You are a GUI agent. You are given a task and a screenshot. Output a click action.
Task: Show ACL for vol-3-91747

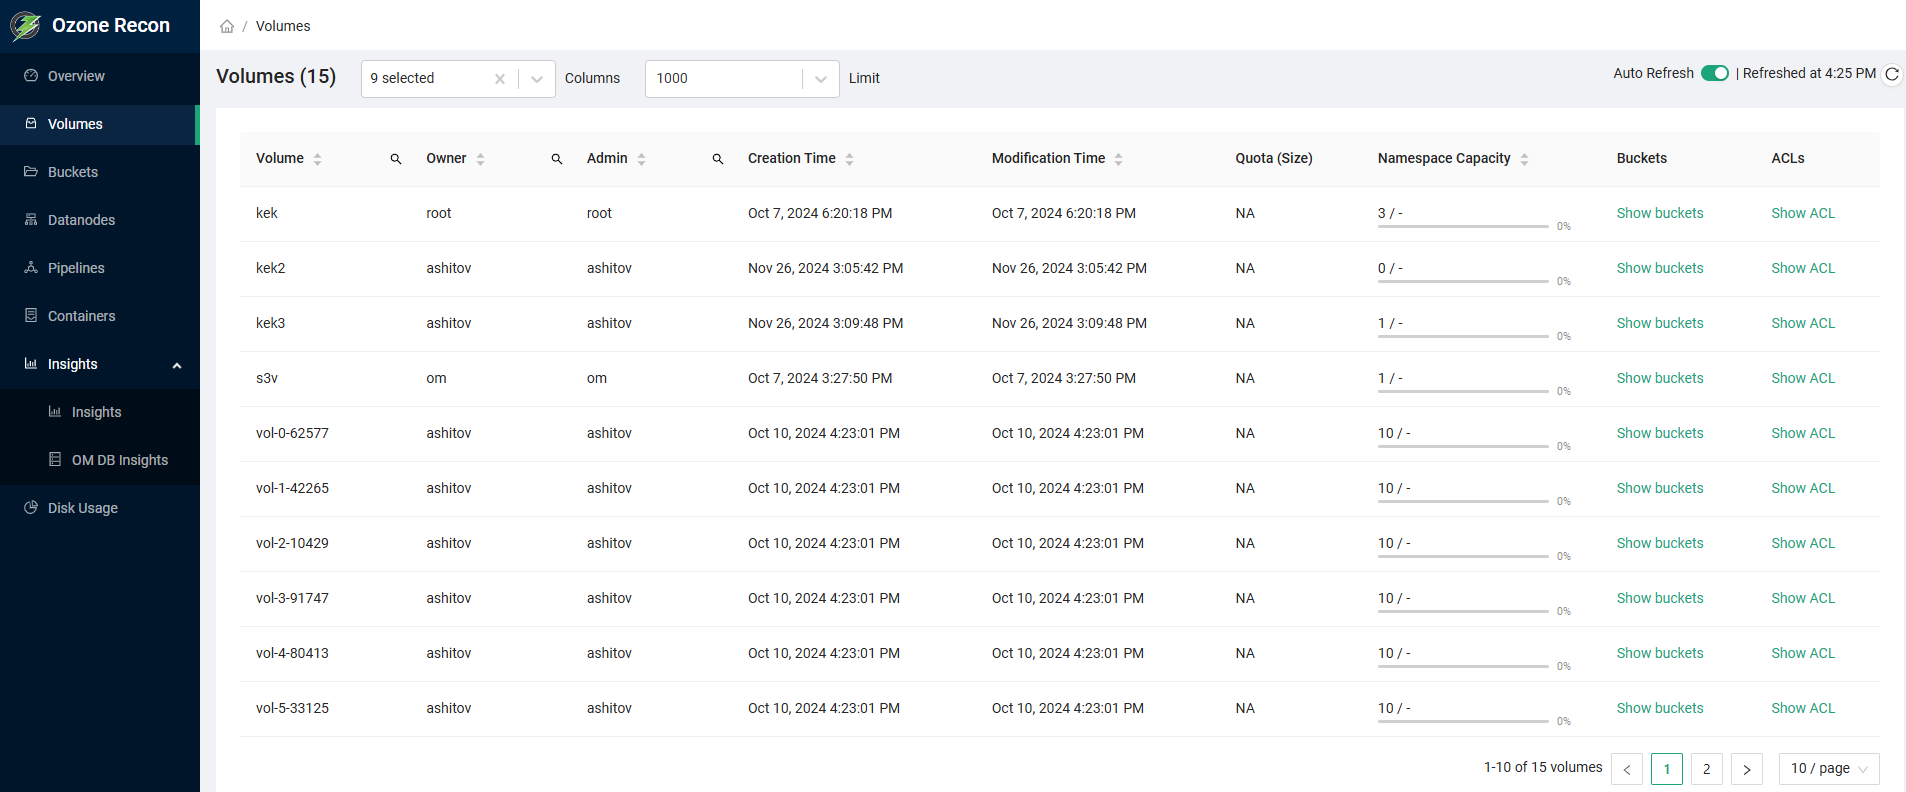[x=1803, y=598]
